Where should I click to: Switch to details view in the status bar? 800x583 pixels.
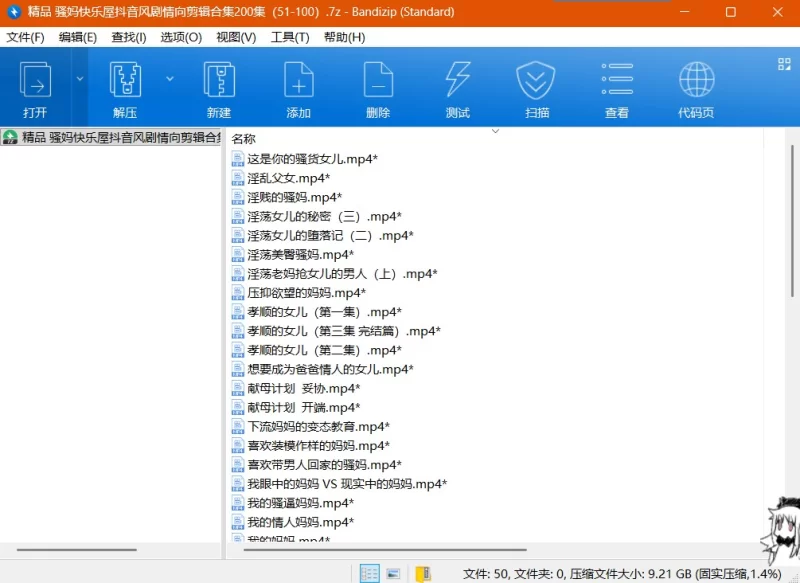coord(369,573)
